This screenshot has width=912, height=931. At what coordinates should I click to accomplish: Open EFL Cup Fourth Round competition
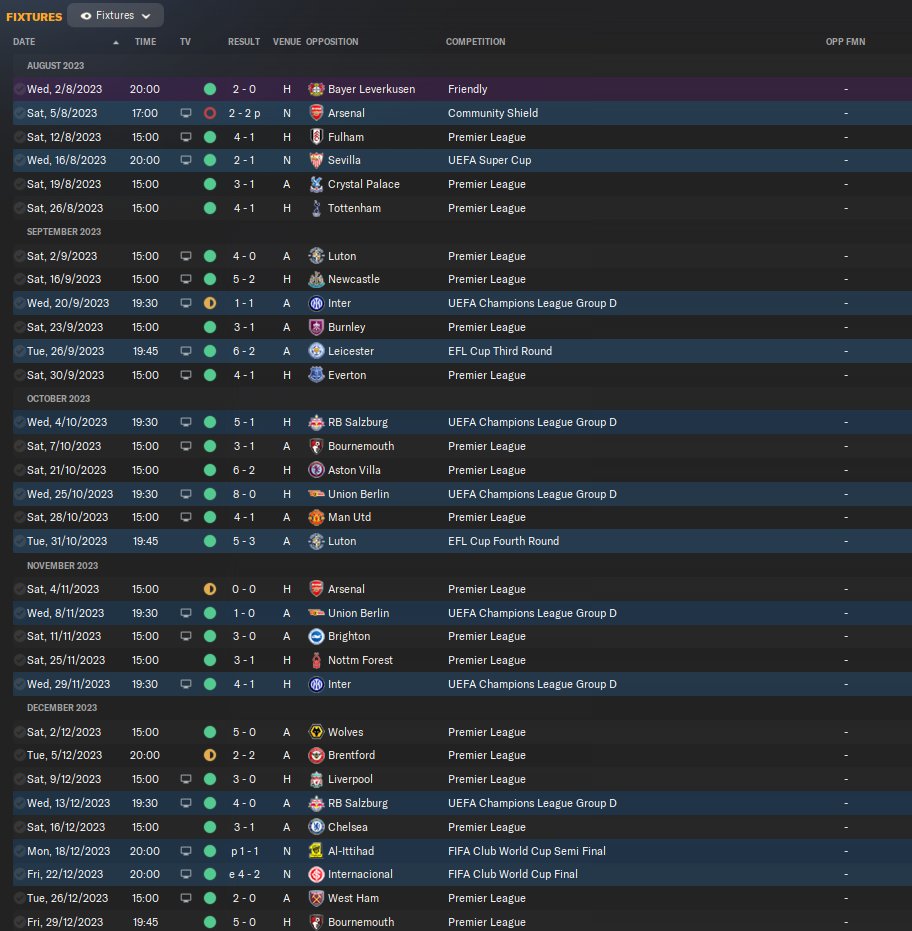pyautogui.click(x=504, y=542)
